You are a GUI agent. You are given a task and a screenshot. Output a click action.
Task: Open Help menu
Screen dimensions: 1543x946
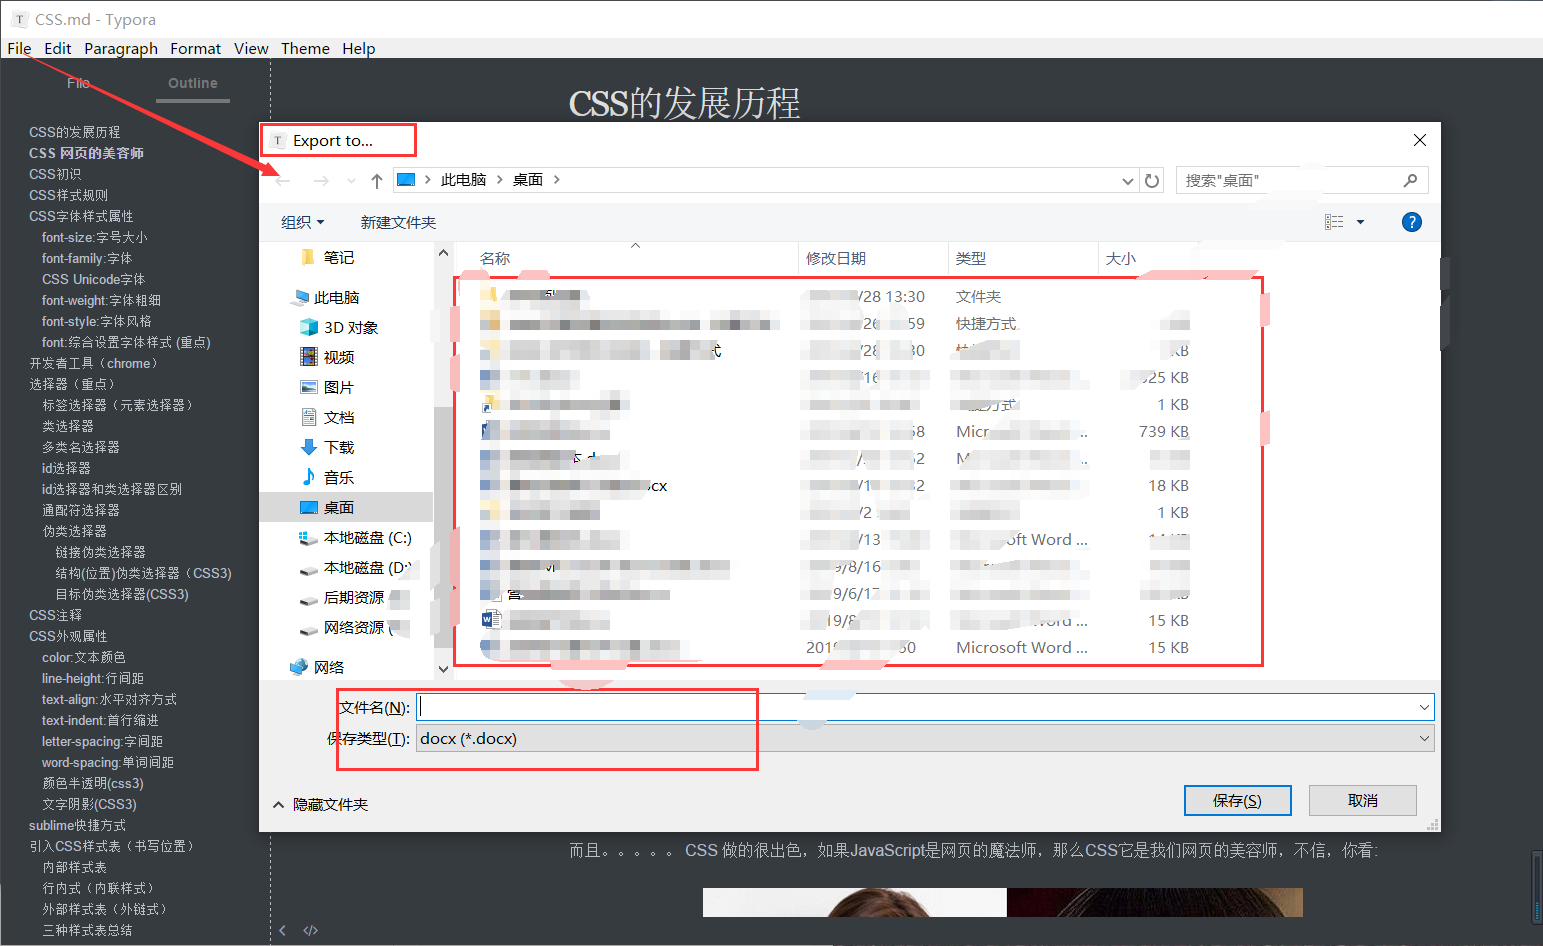tap(359, 48)
